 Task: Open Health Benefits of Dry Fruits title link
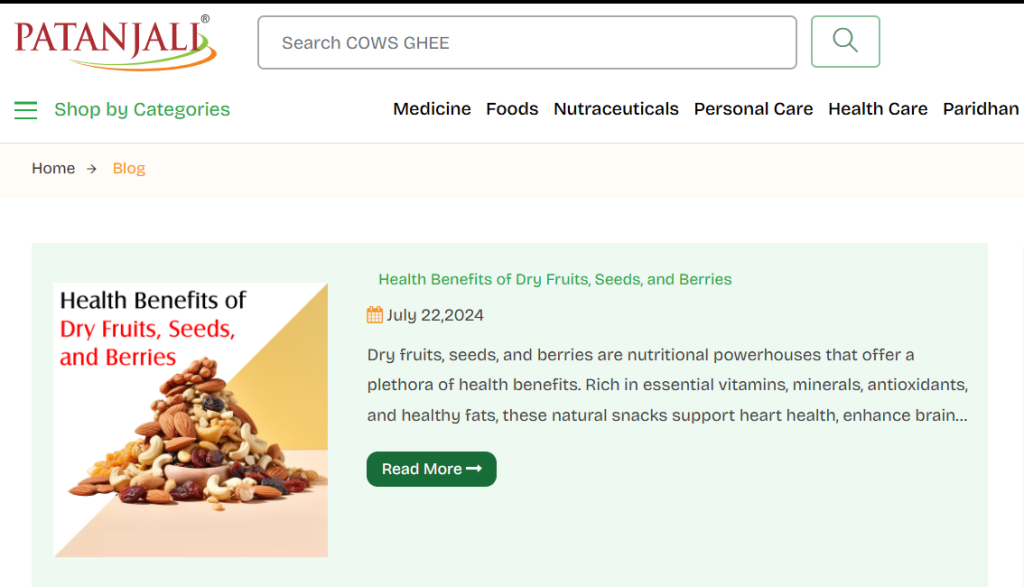tap(555, 279)
